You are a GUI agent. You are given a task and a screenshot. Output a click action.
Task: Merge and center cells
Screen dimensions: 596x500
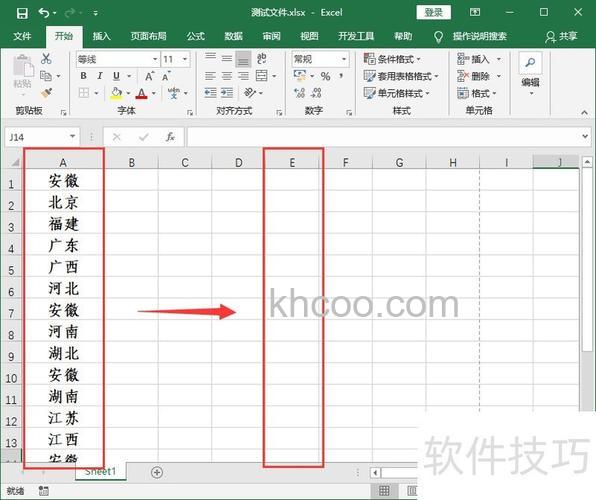click(x=262, y=76)
